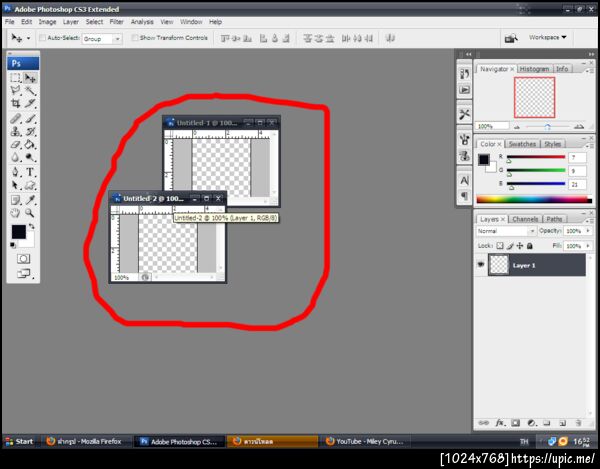The width and height of the screenshot is (600, 469).
Task: Click Adobe Photoshop CS taskbar button
Action: coord(178,441)
